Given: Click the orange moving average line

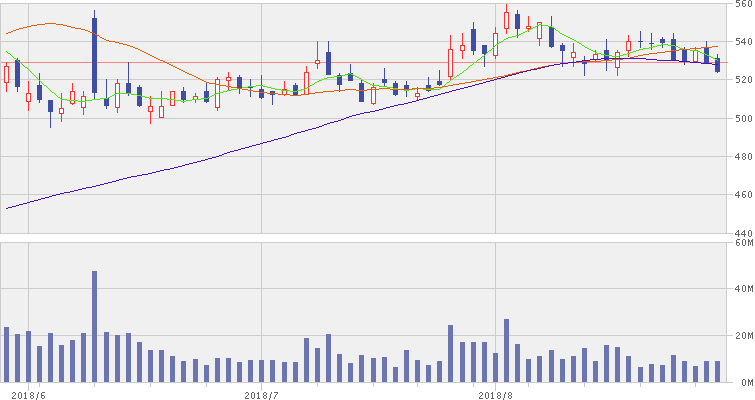Looking at the screenshot, I should pos(150,53).
